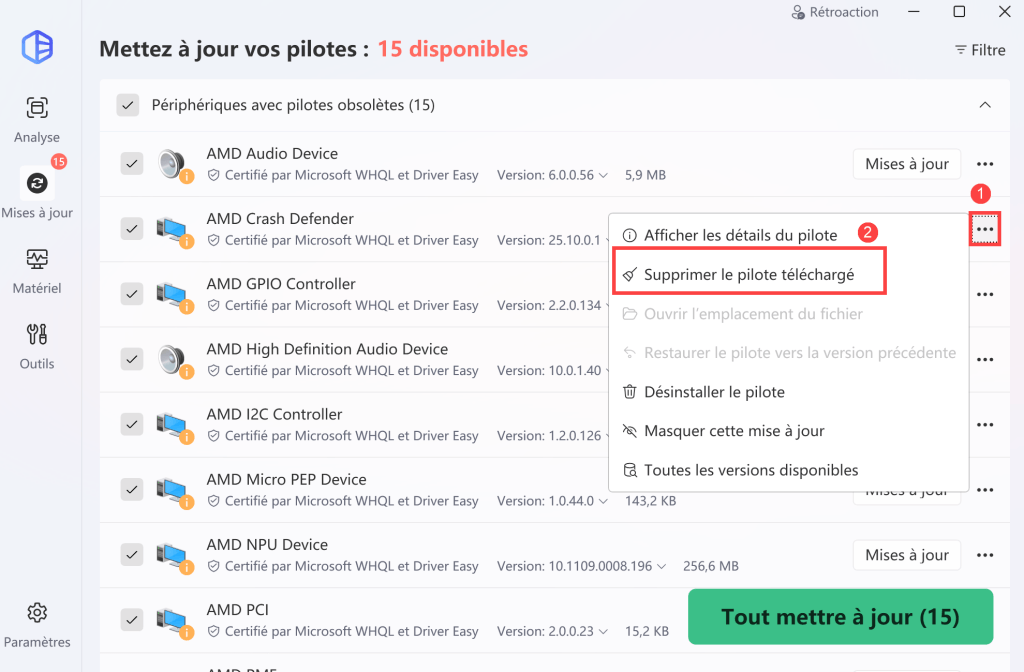Choose Désinstaller le pilote menu entry
Screen dimensions: 1024x672
[788, 392]
